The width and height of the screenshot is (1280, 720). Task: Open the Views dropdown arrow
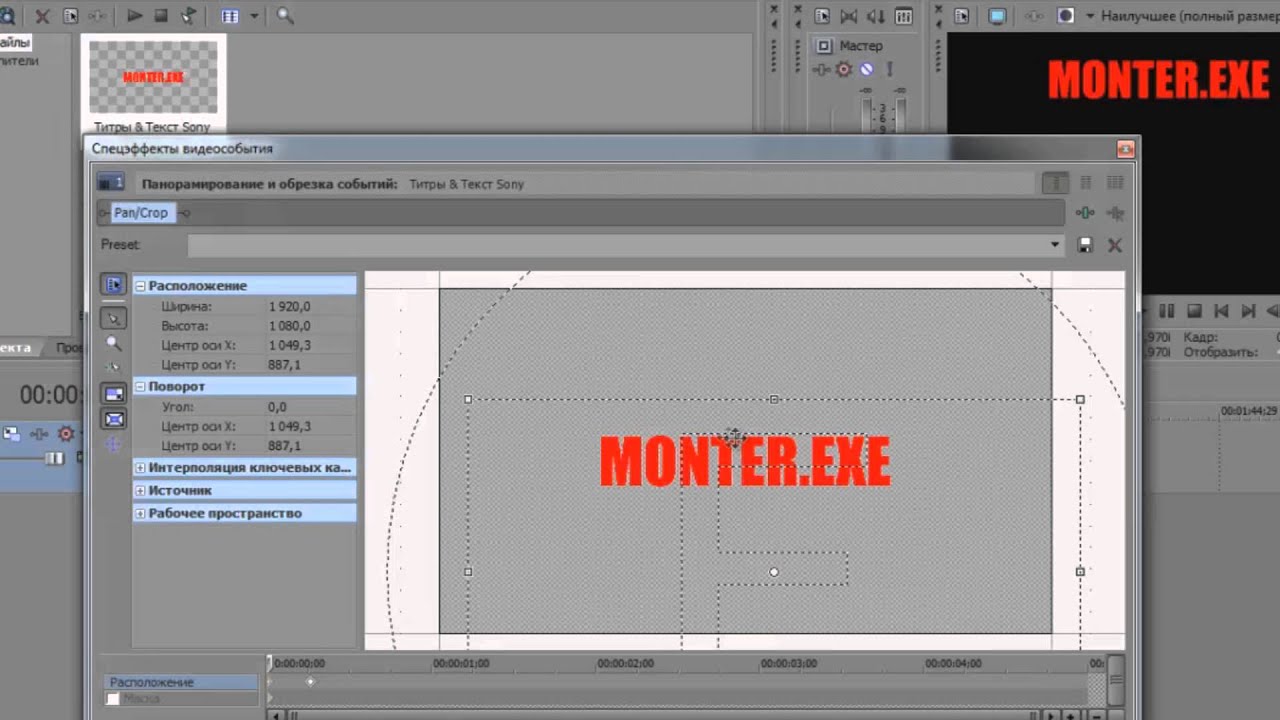point(254,16)
